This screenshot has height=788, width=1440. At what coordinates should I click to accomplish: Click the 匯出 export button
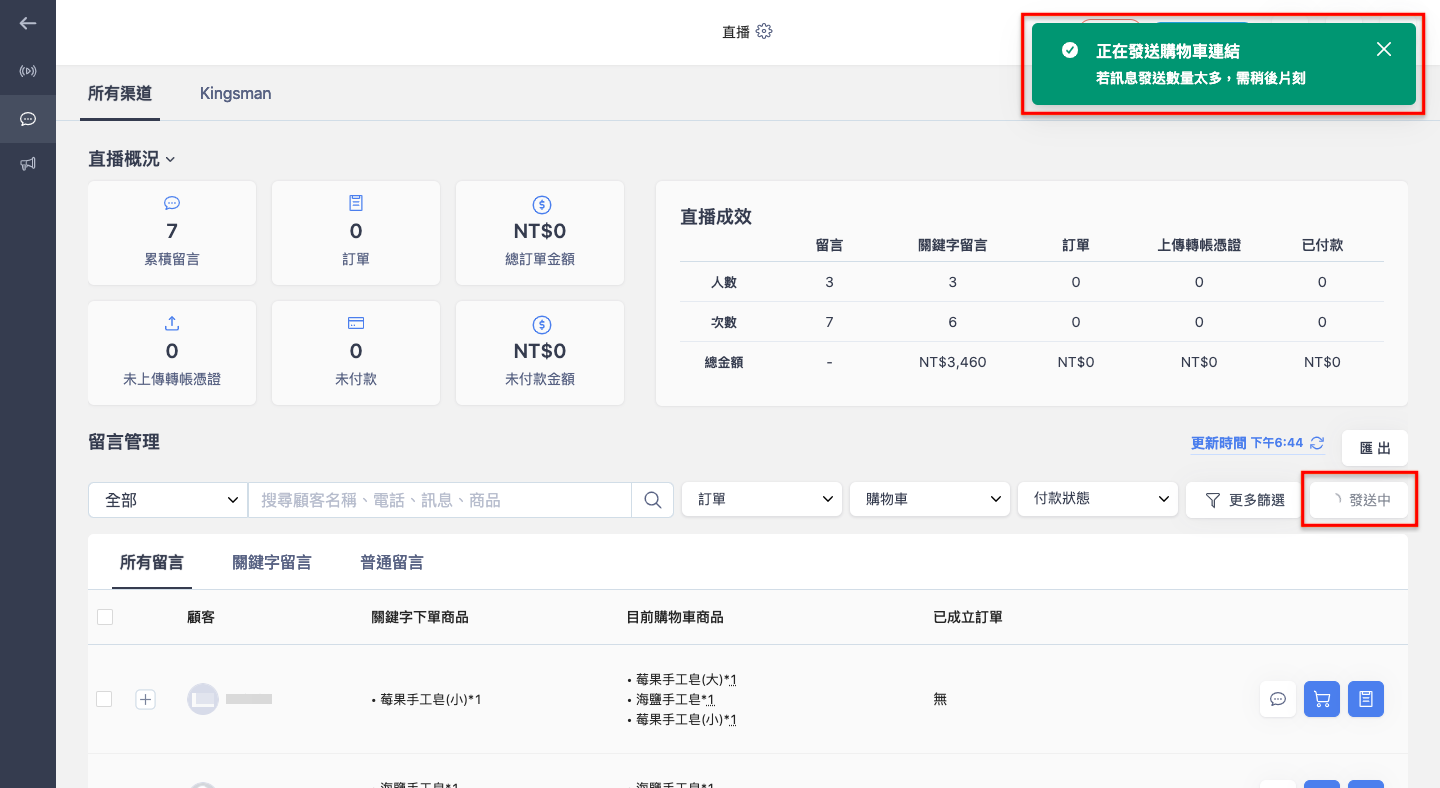(1375, 448)
